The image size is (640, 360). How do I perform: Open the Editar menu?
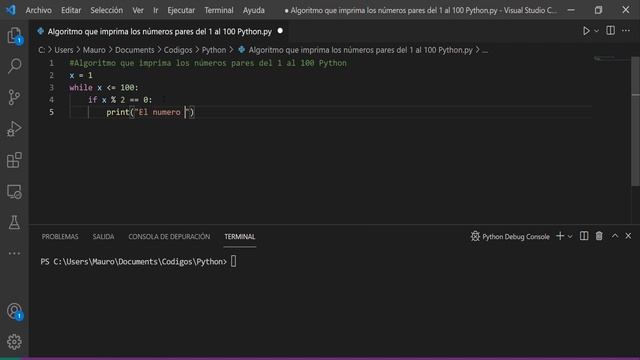tap(71, 10)
